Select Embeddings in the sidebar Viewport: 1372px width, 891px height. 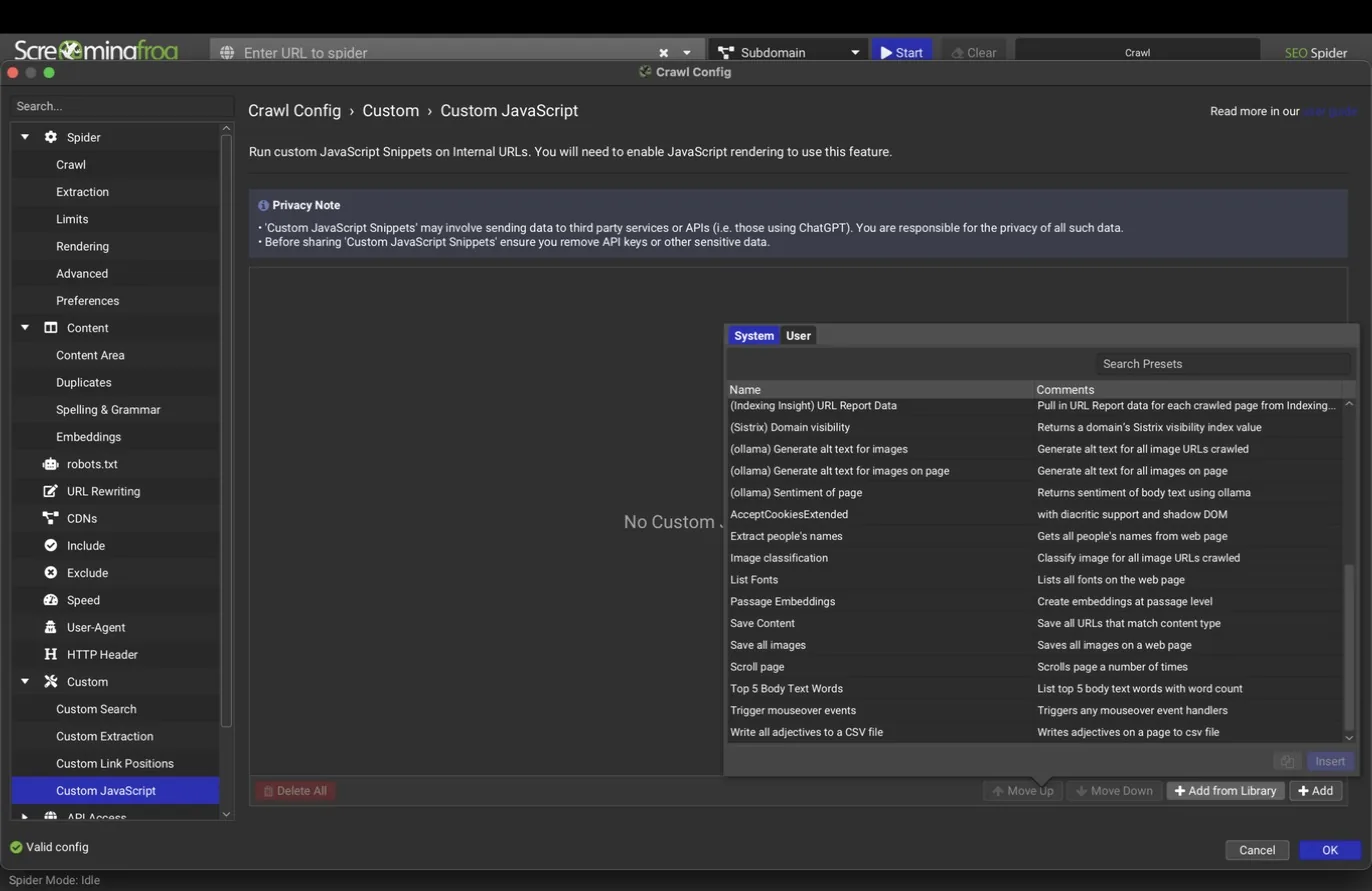click(x=88, y=437)
